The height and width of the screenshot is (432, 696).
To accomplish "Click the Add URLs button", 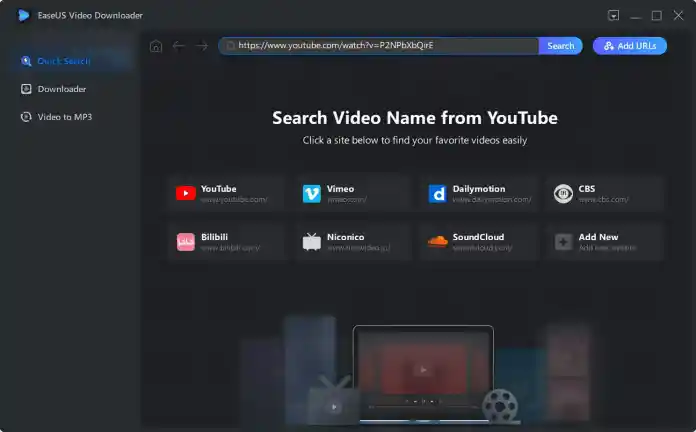I will 629,46.
